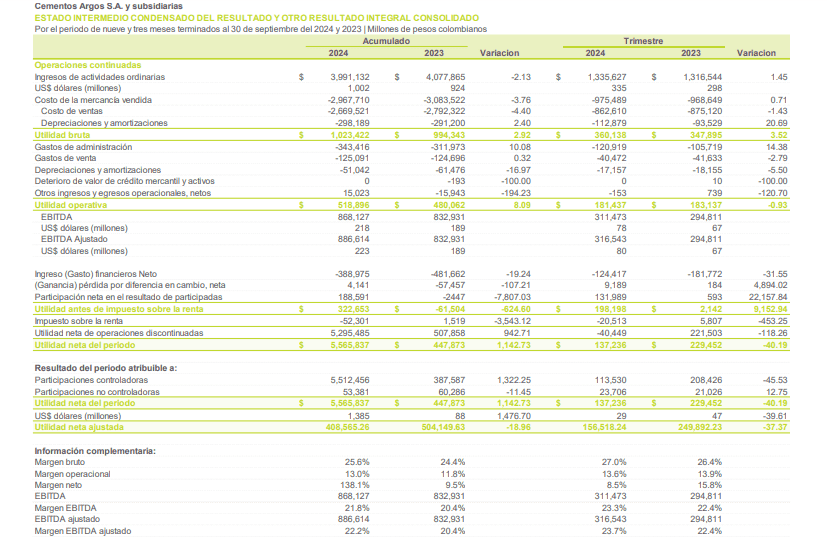Select the adjusted net value '504,149.63'
The height and width of the screenshot is (549, 827).
443,427
